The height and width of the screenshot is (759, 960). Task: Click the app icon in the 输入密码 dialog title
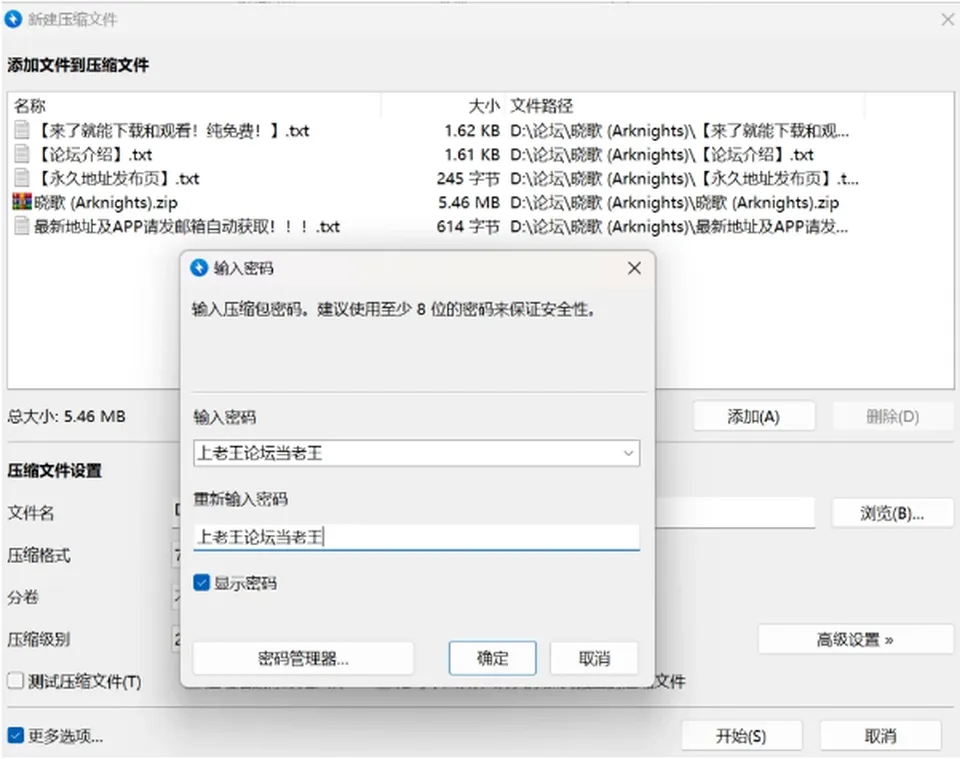(x=199, y=268)
